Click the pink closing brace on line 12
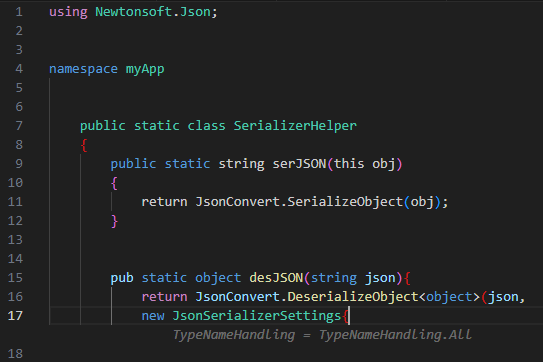Viewport: 543px width, 362px height. [114, 221]
